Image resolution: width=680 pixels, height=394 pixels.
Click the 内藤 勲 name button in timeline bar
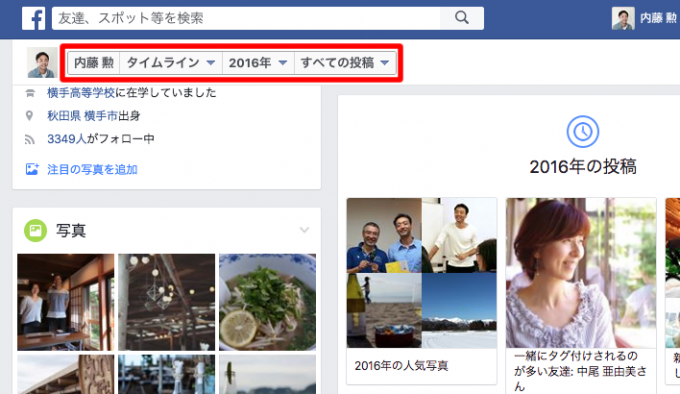click(94, 63)
